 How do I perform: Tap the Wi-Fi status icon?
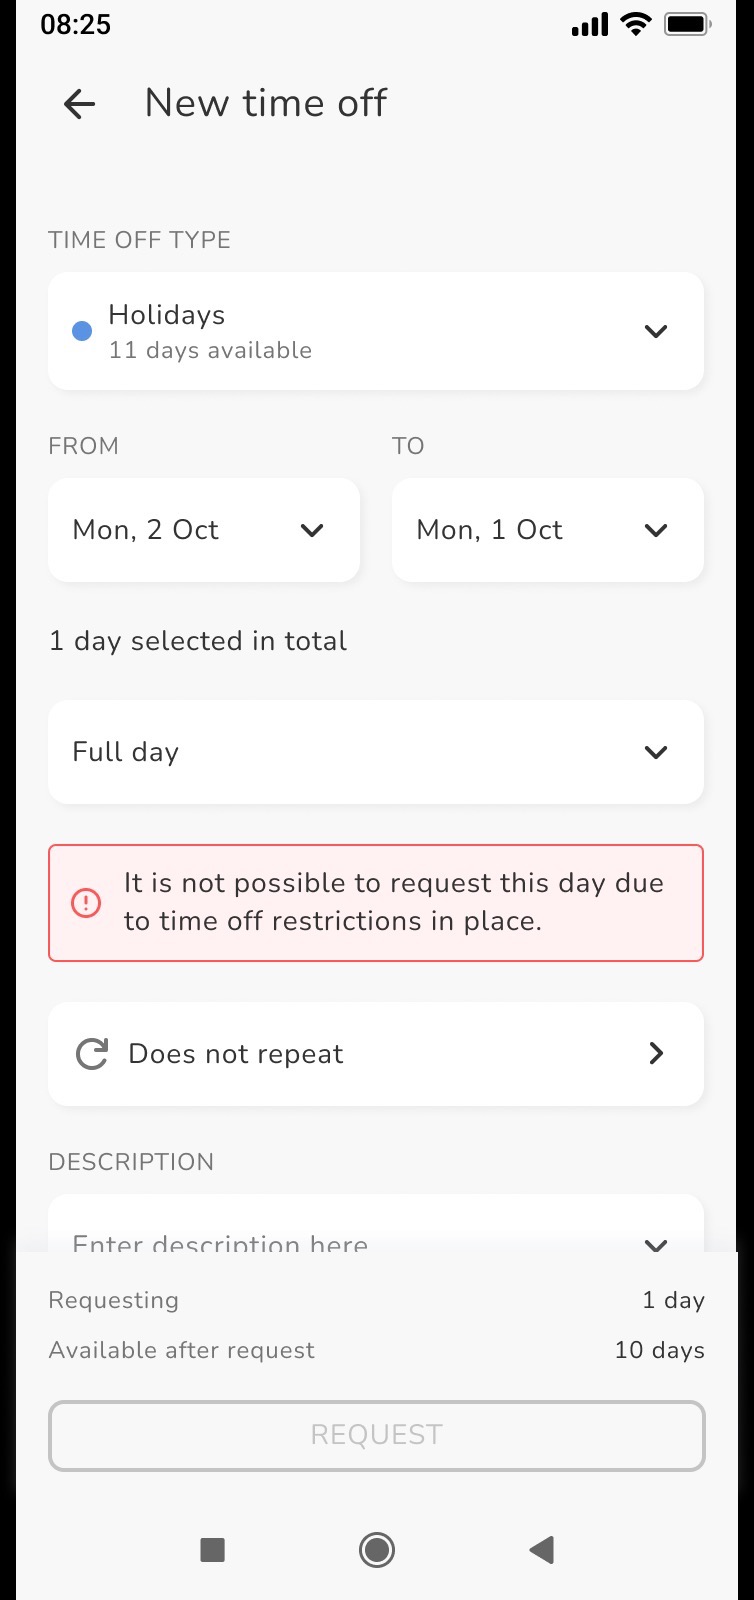(x=635, y=24)
